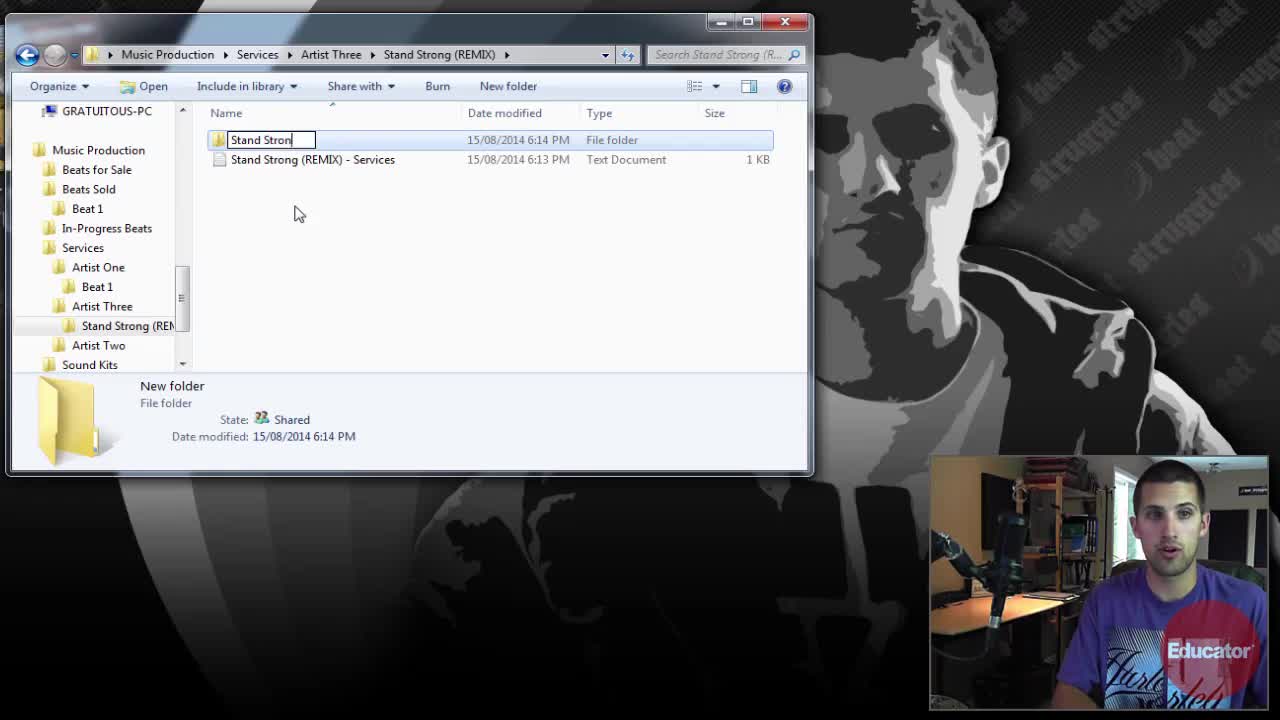The image size is (1280, 720).
Task: Click the Burn toolbar button
Action: (x=437, y=87)
